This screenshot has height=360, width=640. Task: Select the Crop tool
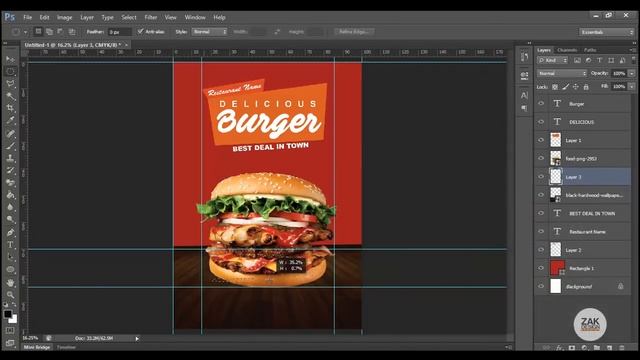click(x=10, y=108)
